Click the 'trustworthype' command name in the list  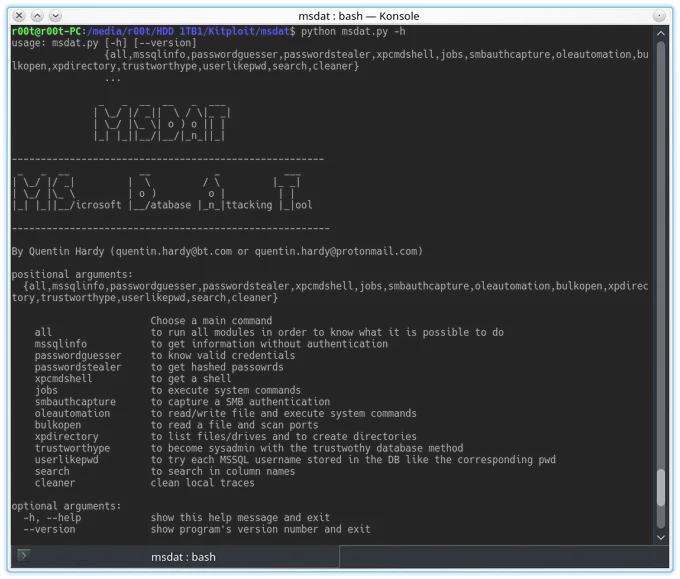tap(72, 448)
